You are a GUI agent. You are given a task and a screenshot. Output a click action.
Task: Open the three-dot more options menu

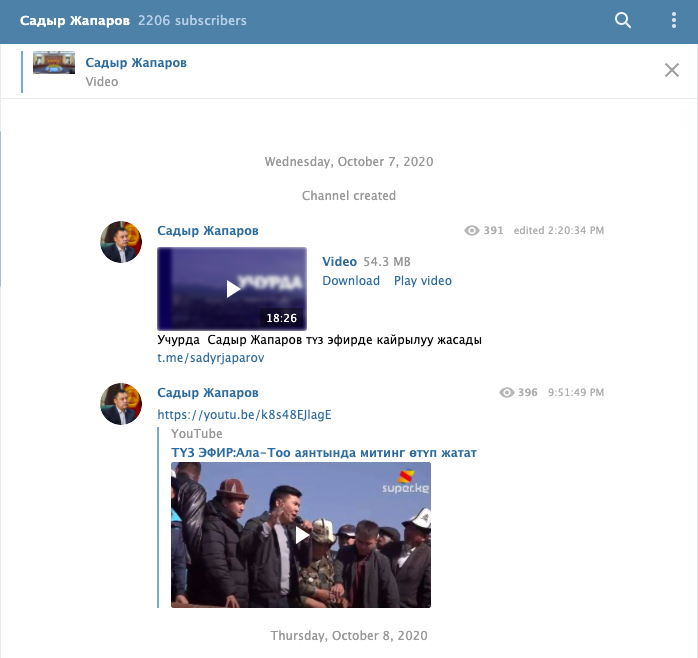click(x=673, y=20)
